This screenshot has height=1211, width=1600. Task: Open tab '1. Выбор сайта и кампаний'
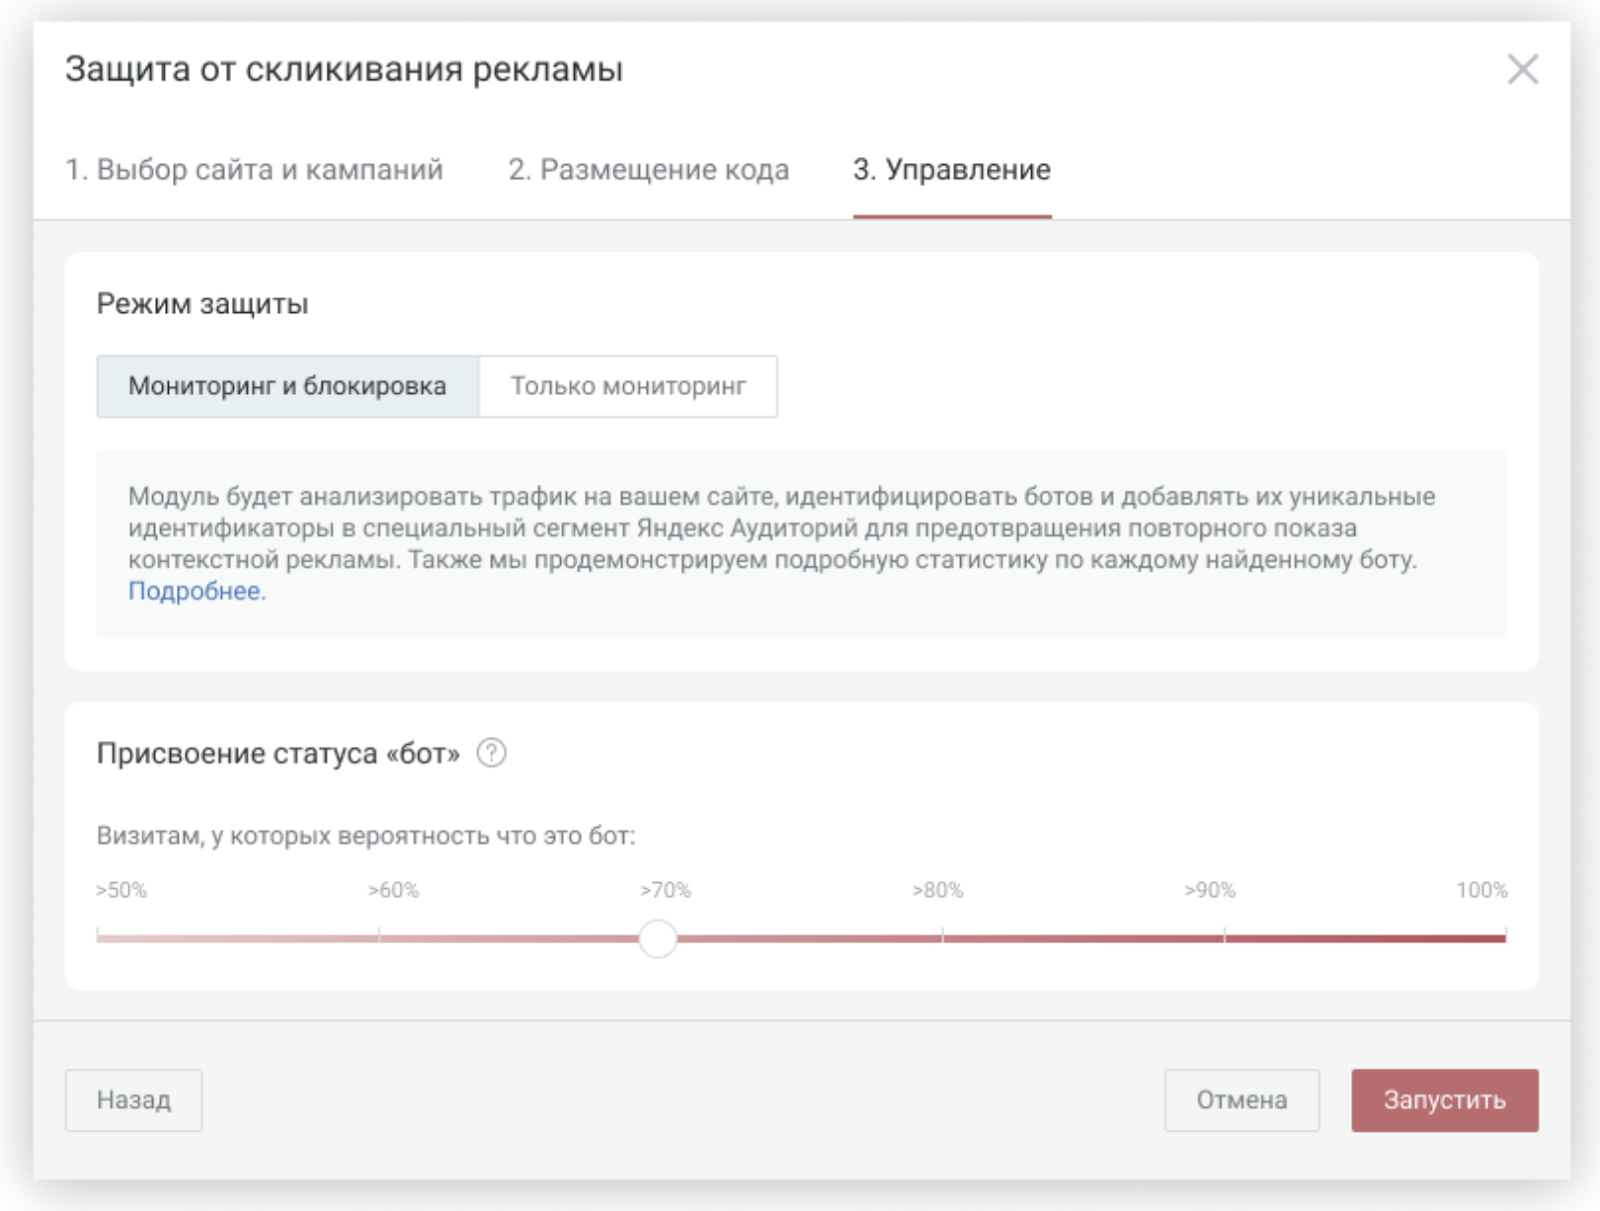point(254,169)
